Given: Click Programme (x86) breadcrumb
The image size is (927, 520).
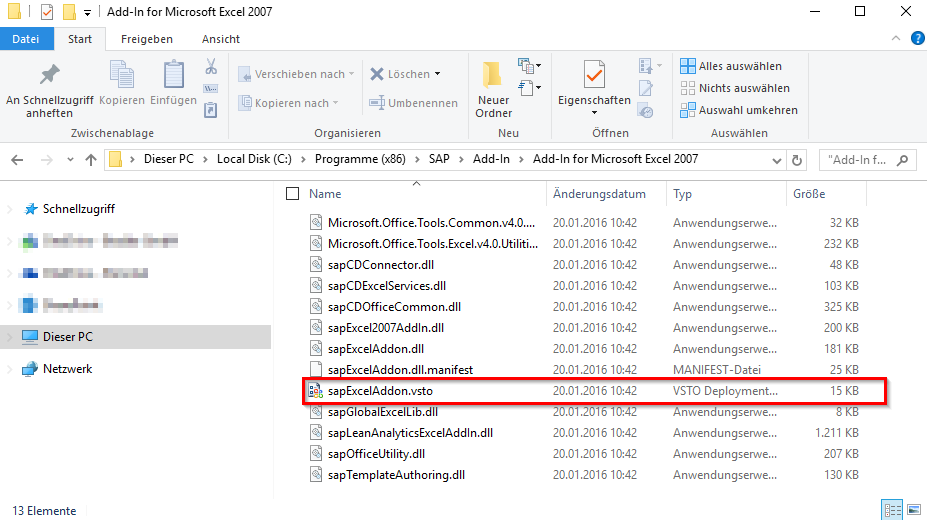Looking at the screenshot, I should [x=360, y=159].
